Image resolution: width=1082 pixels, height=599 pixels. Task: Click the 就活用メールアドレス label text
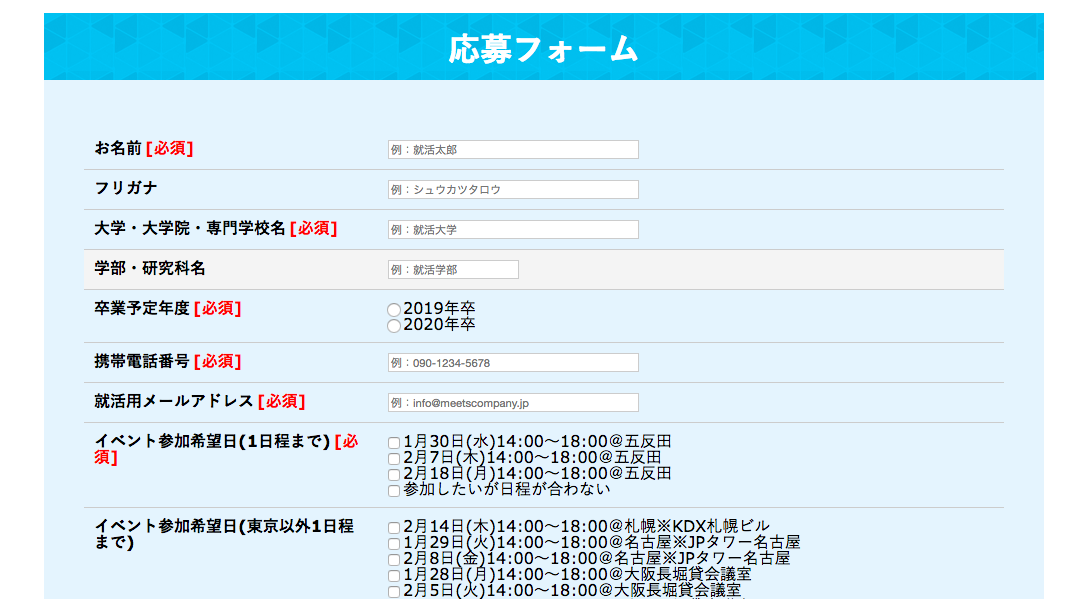(174, 402)
